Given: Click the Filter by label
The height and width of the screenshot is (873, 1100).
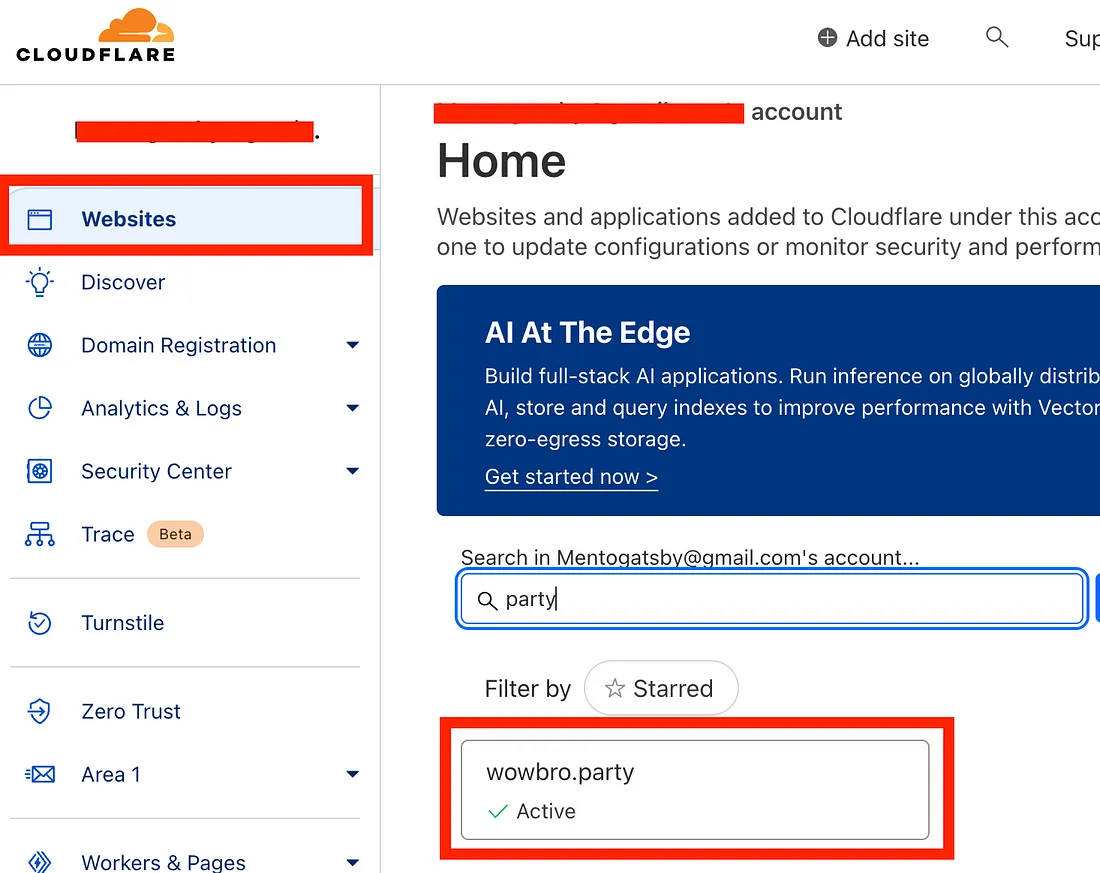Looking at the screenshot, I should click(x=528, y=689).
